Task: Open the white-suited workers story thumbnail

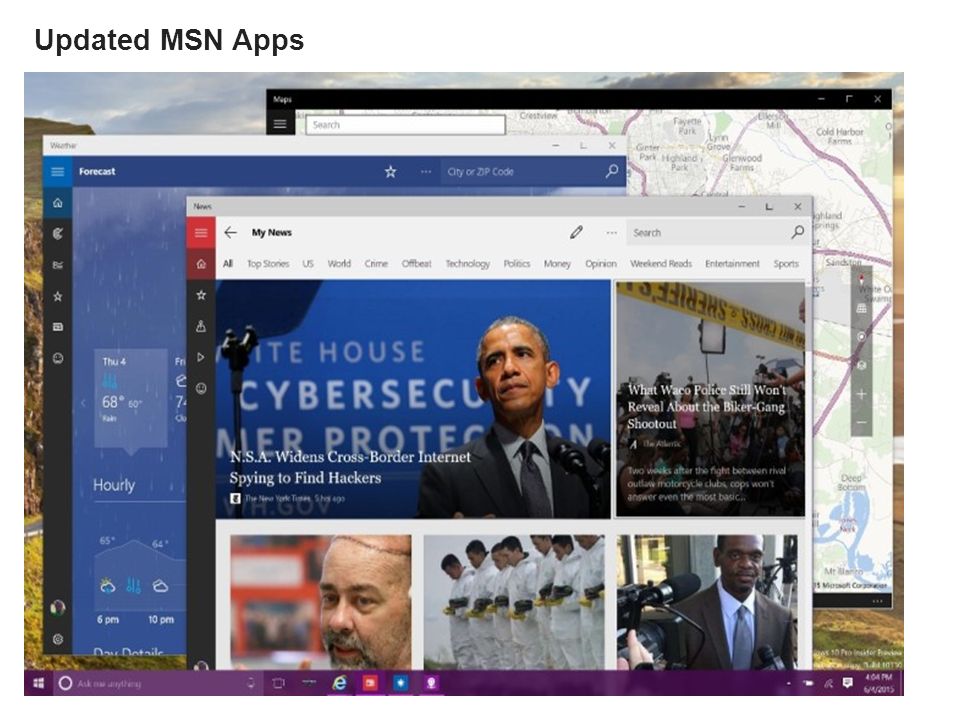Action: [514, 602]
